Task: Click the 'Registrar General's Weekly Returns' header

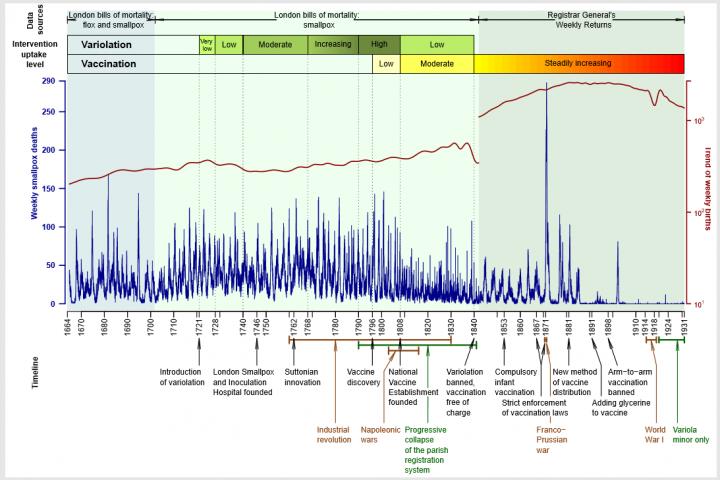Action: click(581, 21)
